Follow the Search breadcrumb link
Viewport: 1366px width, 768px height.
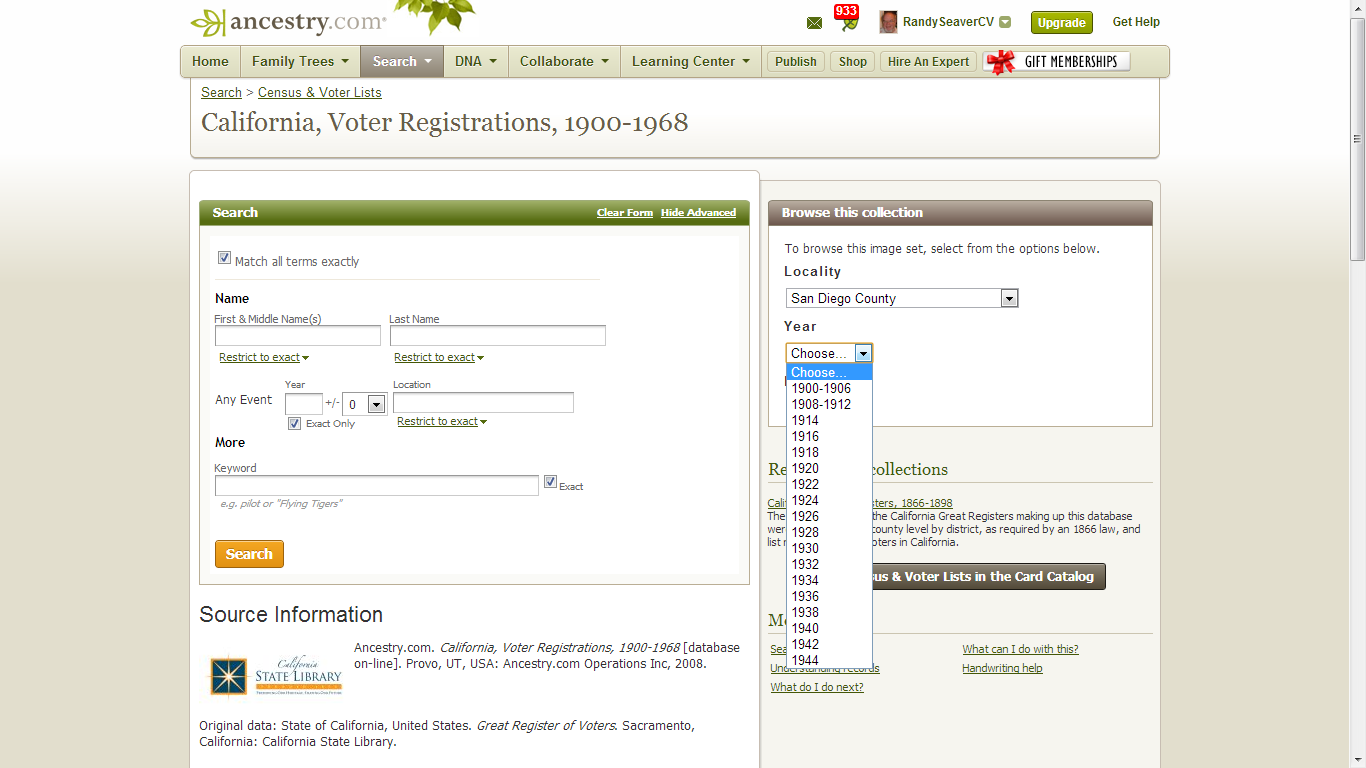point(221,92)
